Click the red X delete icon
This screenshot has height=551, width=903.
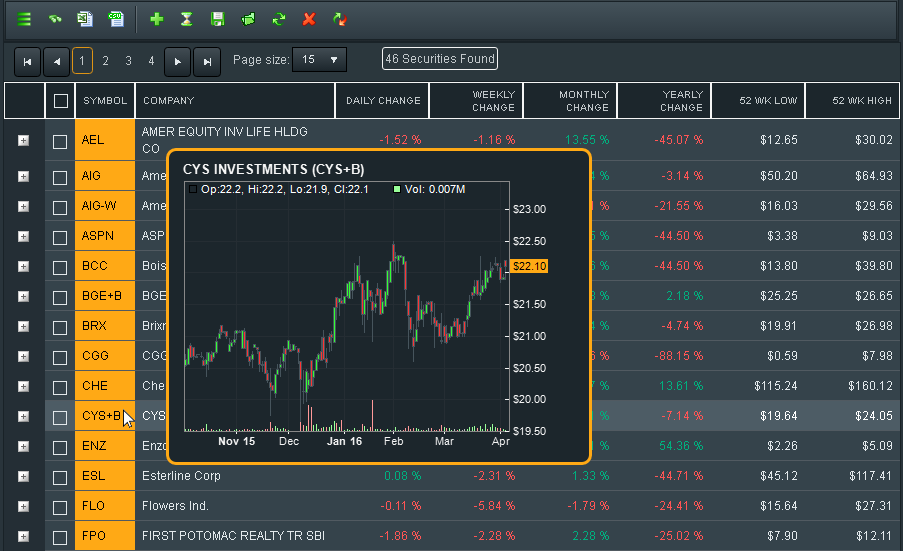click(x=309, y=19)
